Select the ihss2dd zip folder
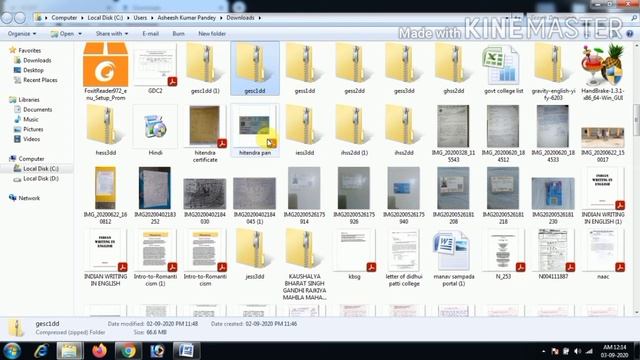640x360 pixels. point(404,126)
